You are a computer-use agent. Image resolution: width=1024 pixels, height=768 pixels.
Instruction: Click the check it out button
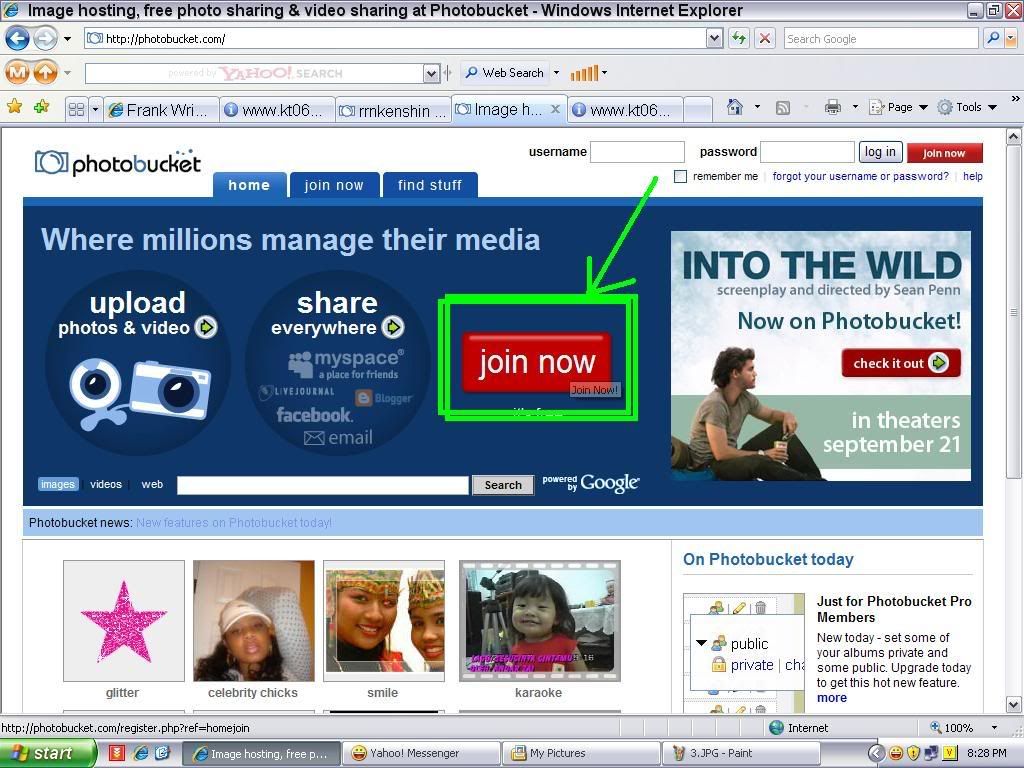(901, 363)
